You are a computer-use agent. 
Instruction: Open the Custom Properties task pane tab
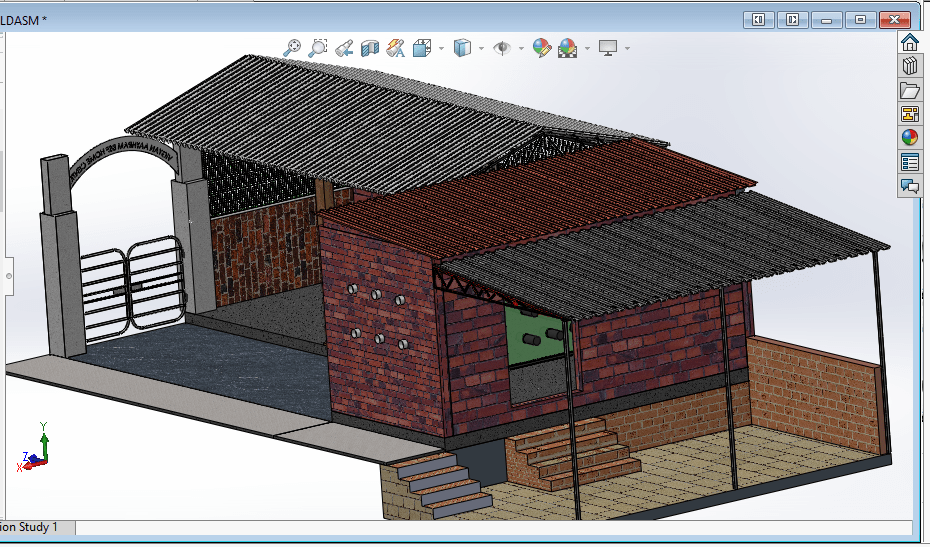909,162
